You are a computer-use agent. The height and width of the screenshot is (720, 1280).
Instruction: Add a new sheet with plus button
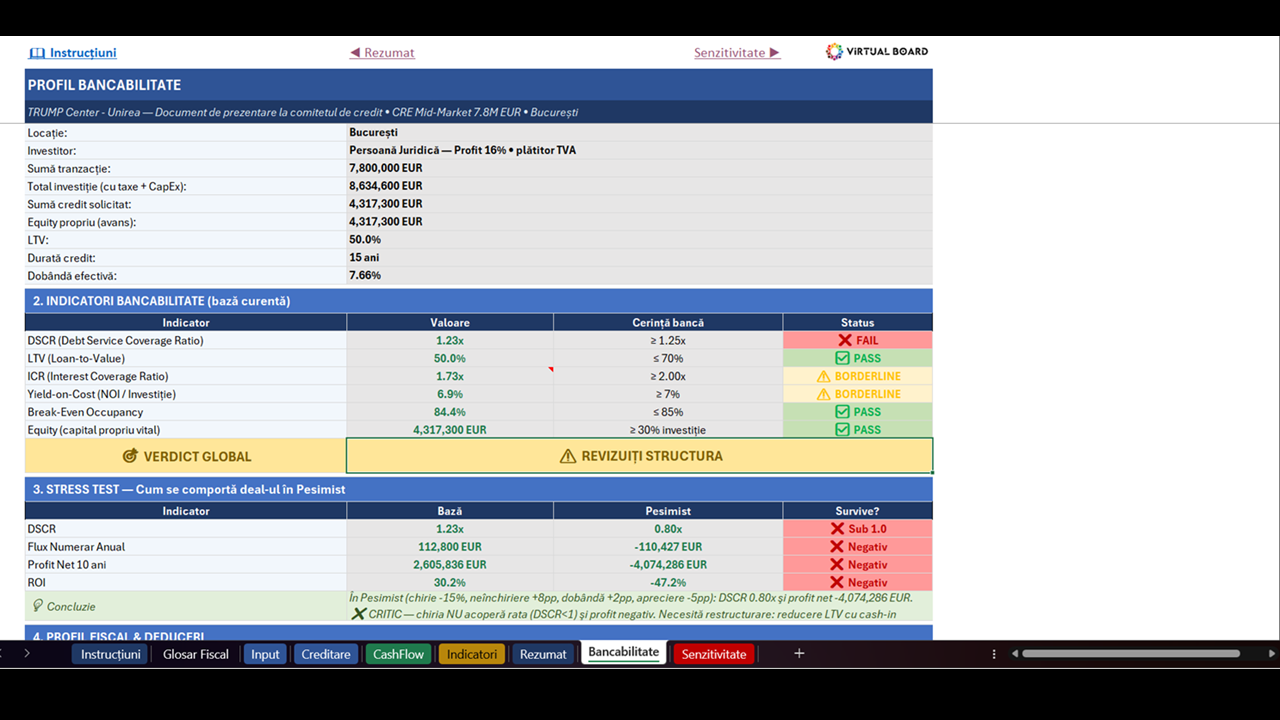[x=799, y=653]
